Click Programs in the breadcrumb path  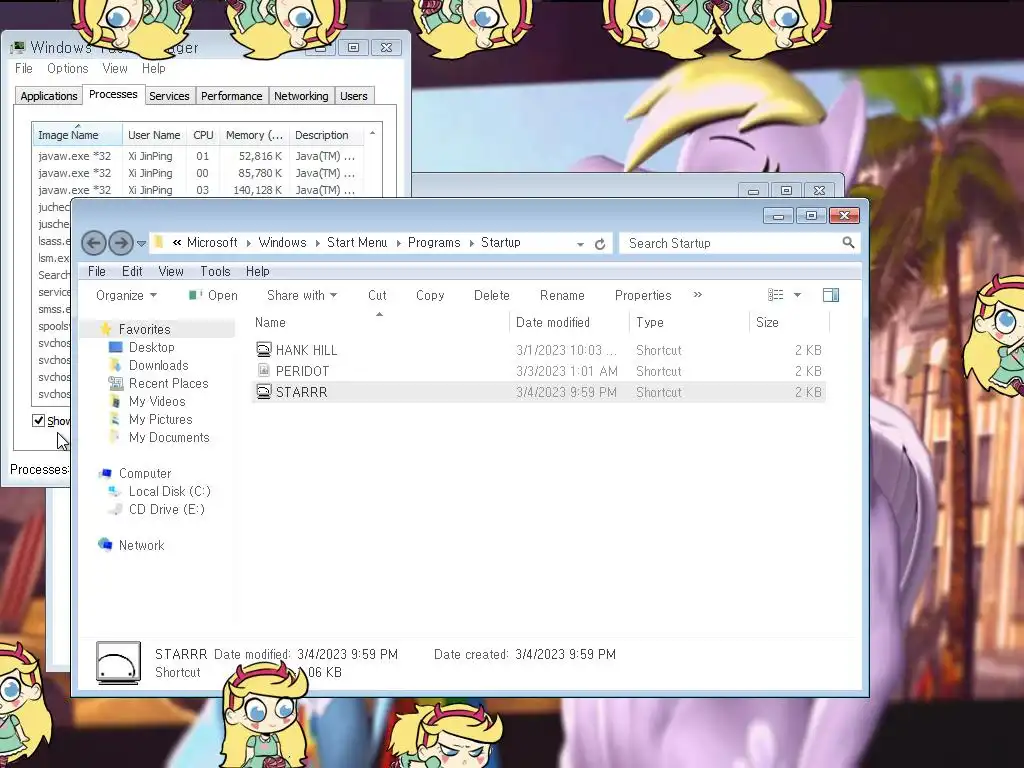pyautogui.click(x=434, y=242)
